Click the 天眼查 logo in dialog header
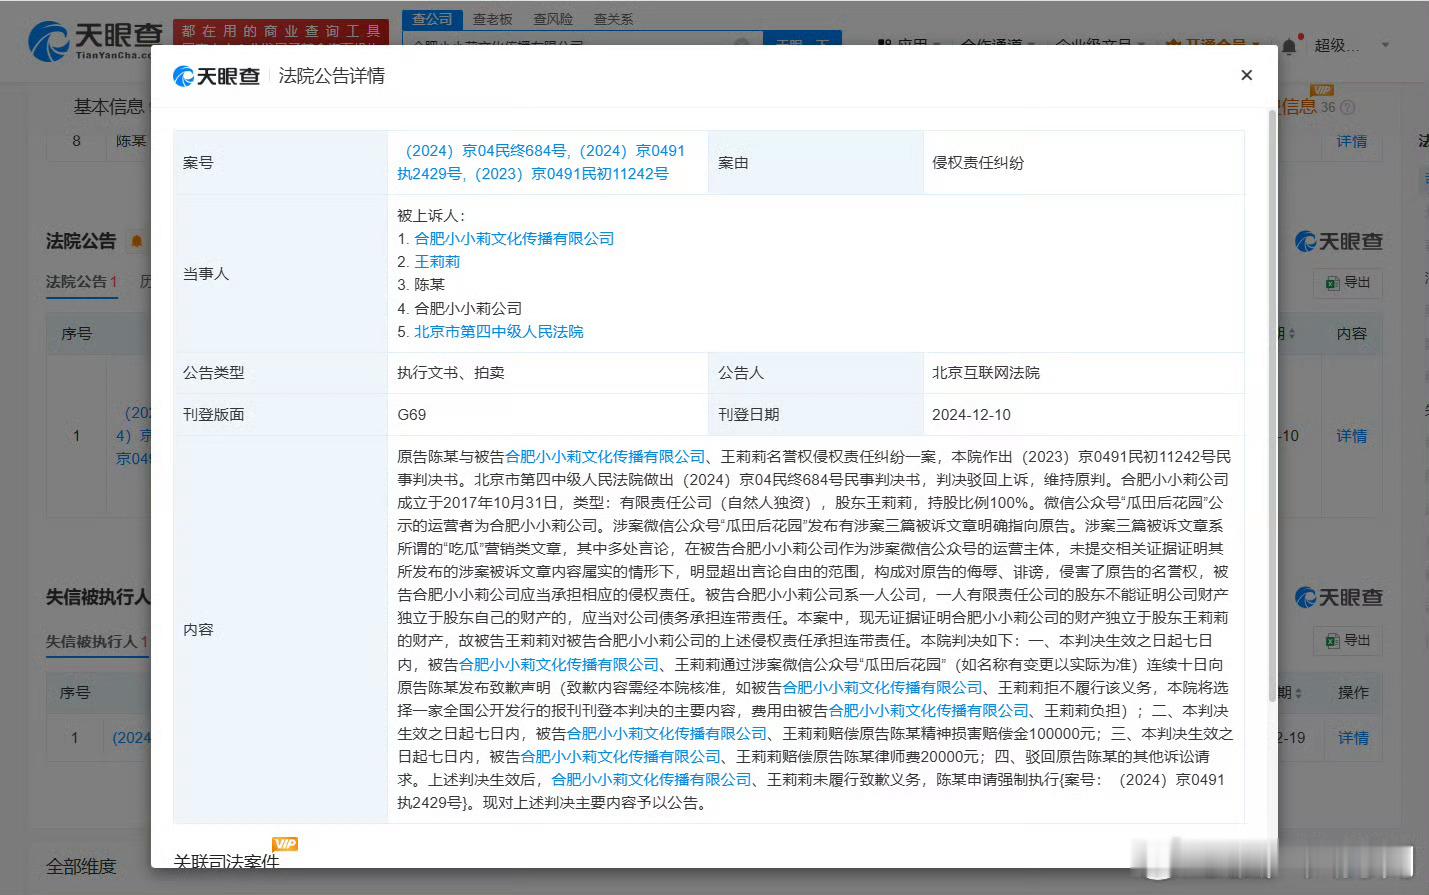1429x895 pixels. 216,76
